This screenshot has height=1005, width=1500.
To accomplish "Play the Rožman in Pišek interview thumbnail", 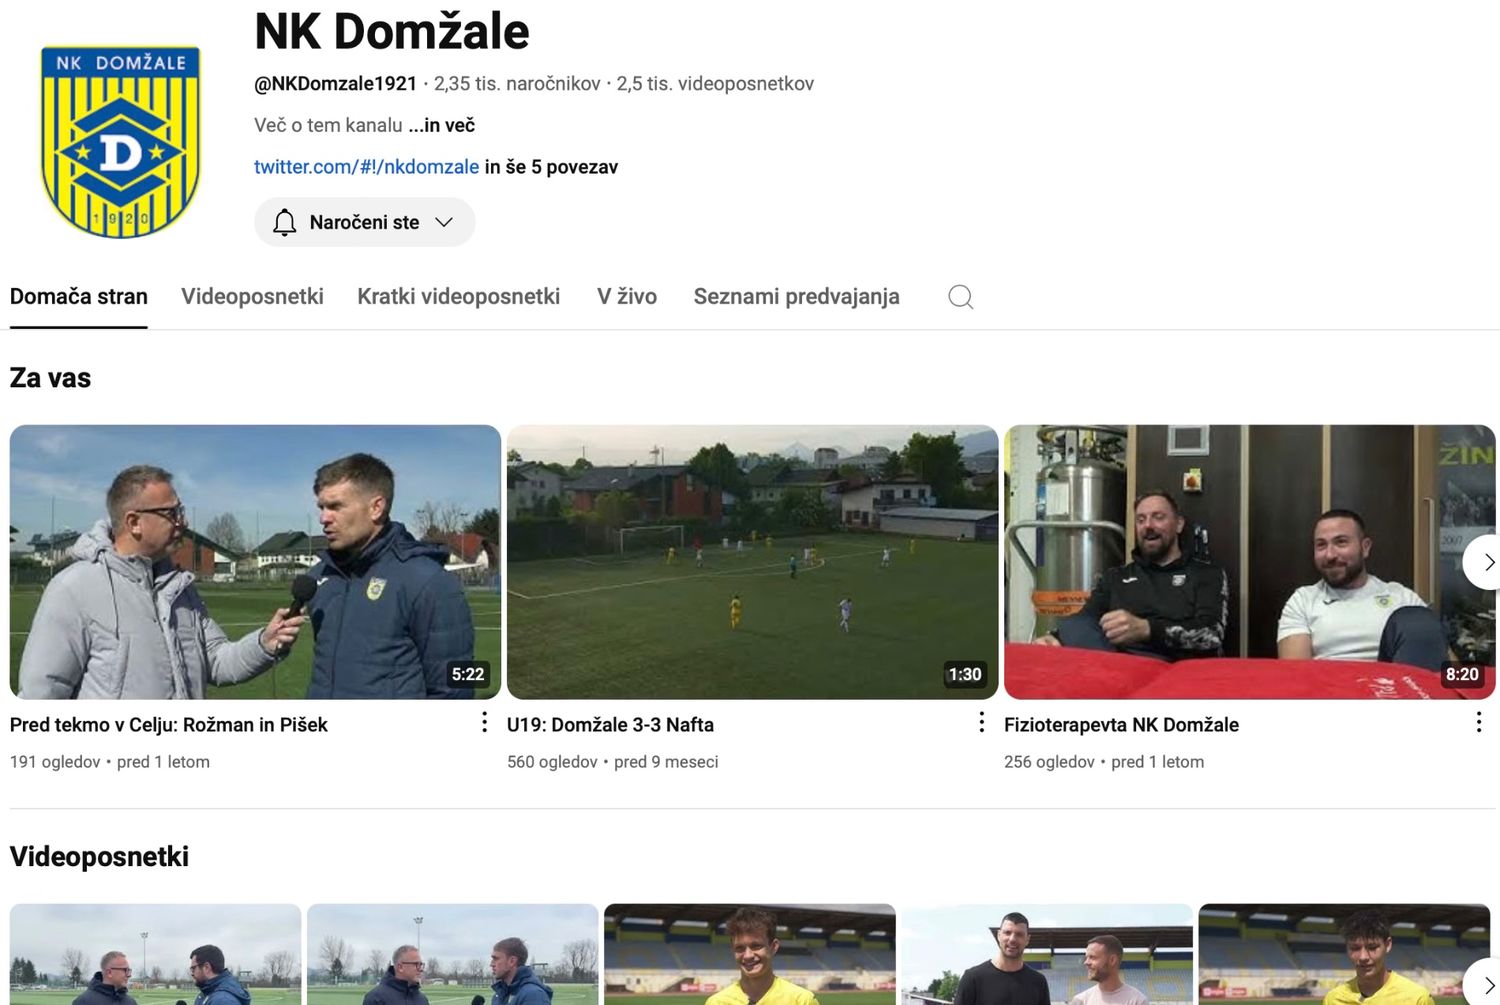I will point(255,562).
